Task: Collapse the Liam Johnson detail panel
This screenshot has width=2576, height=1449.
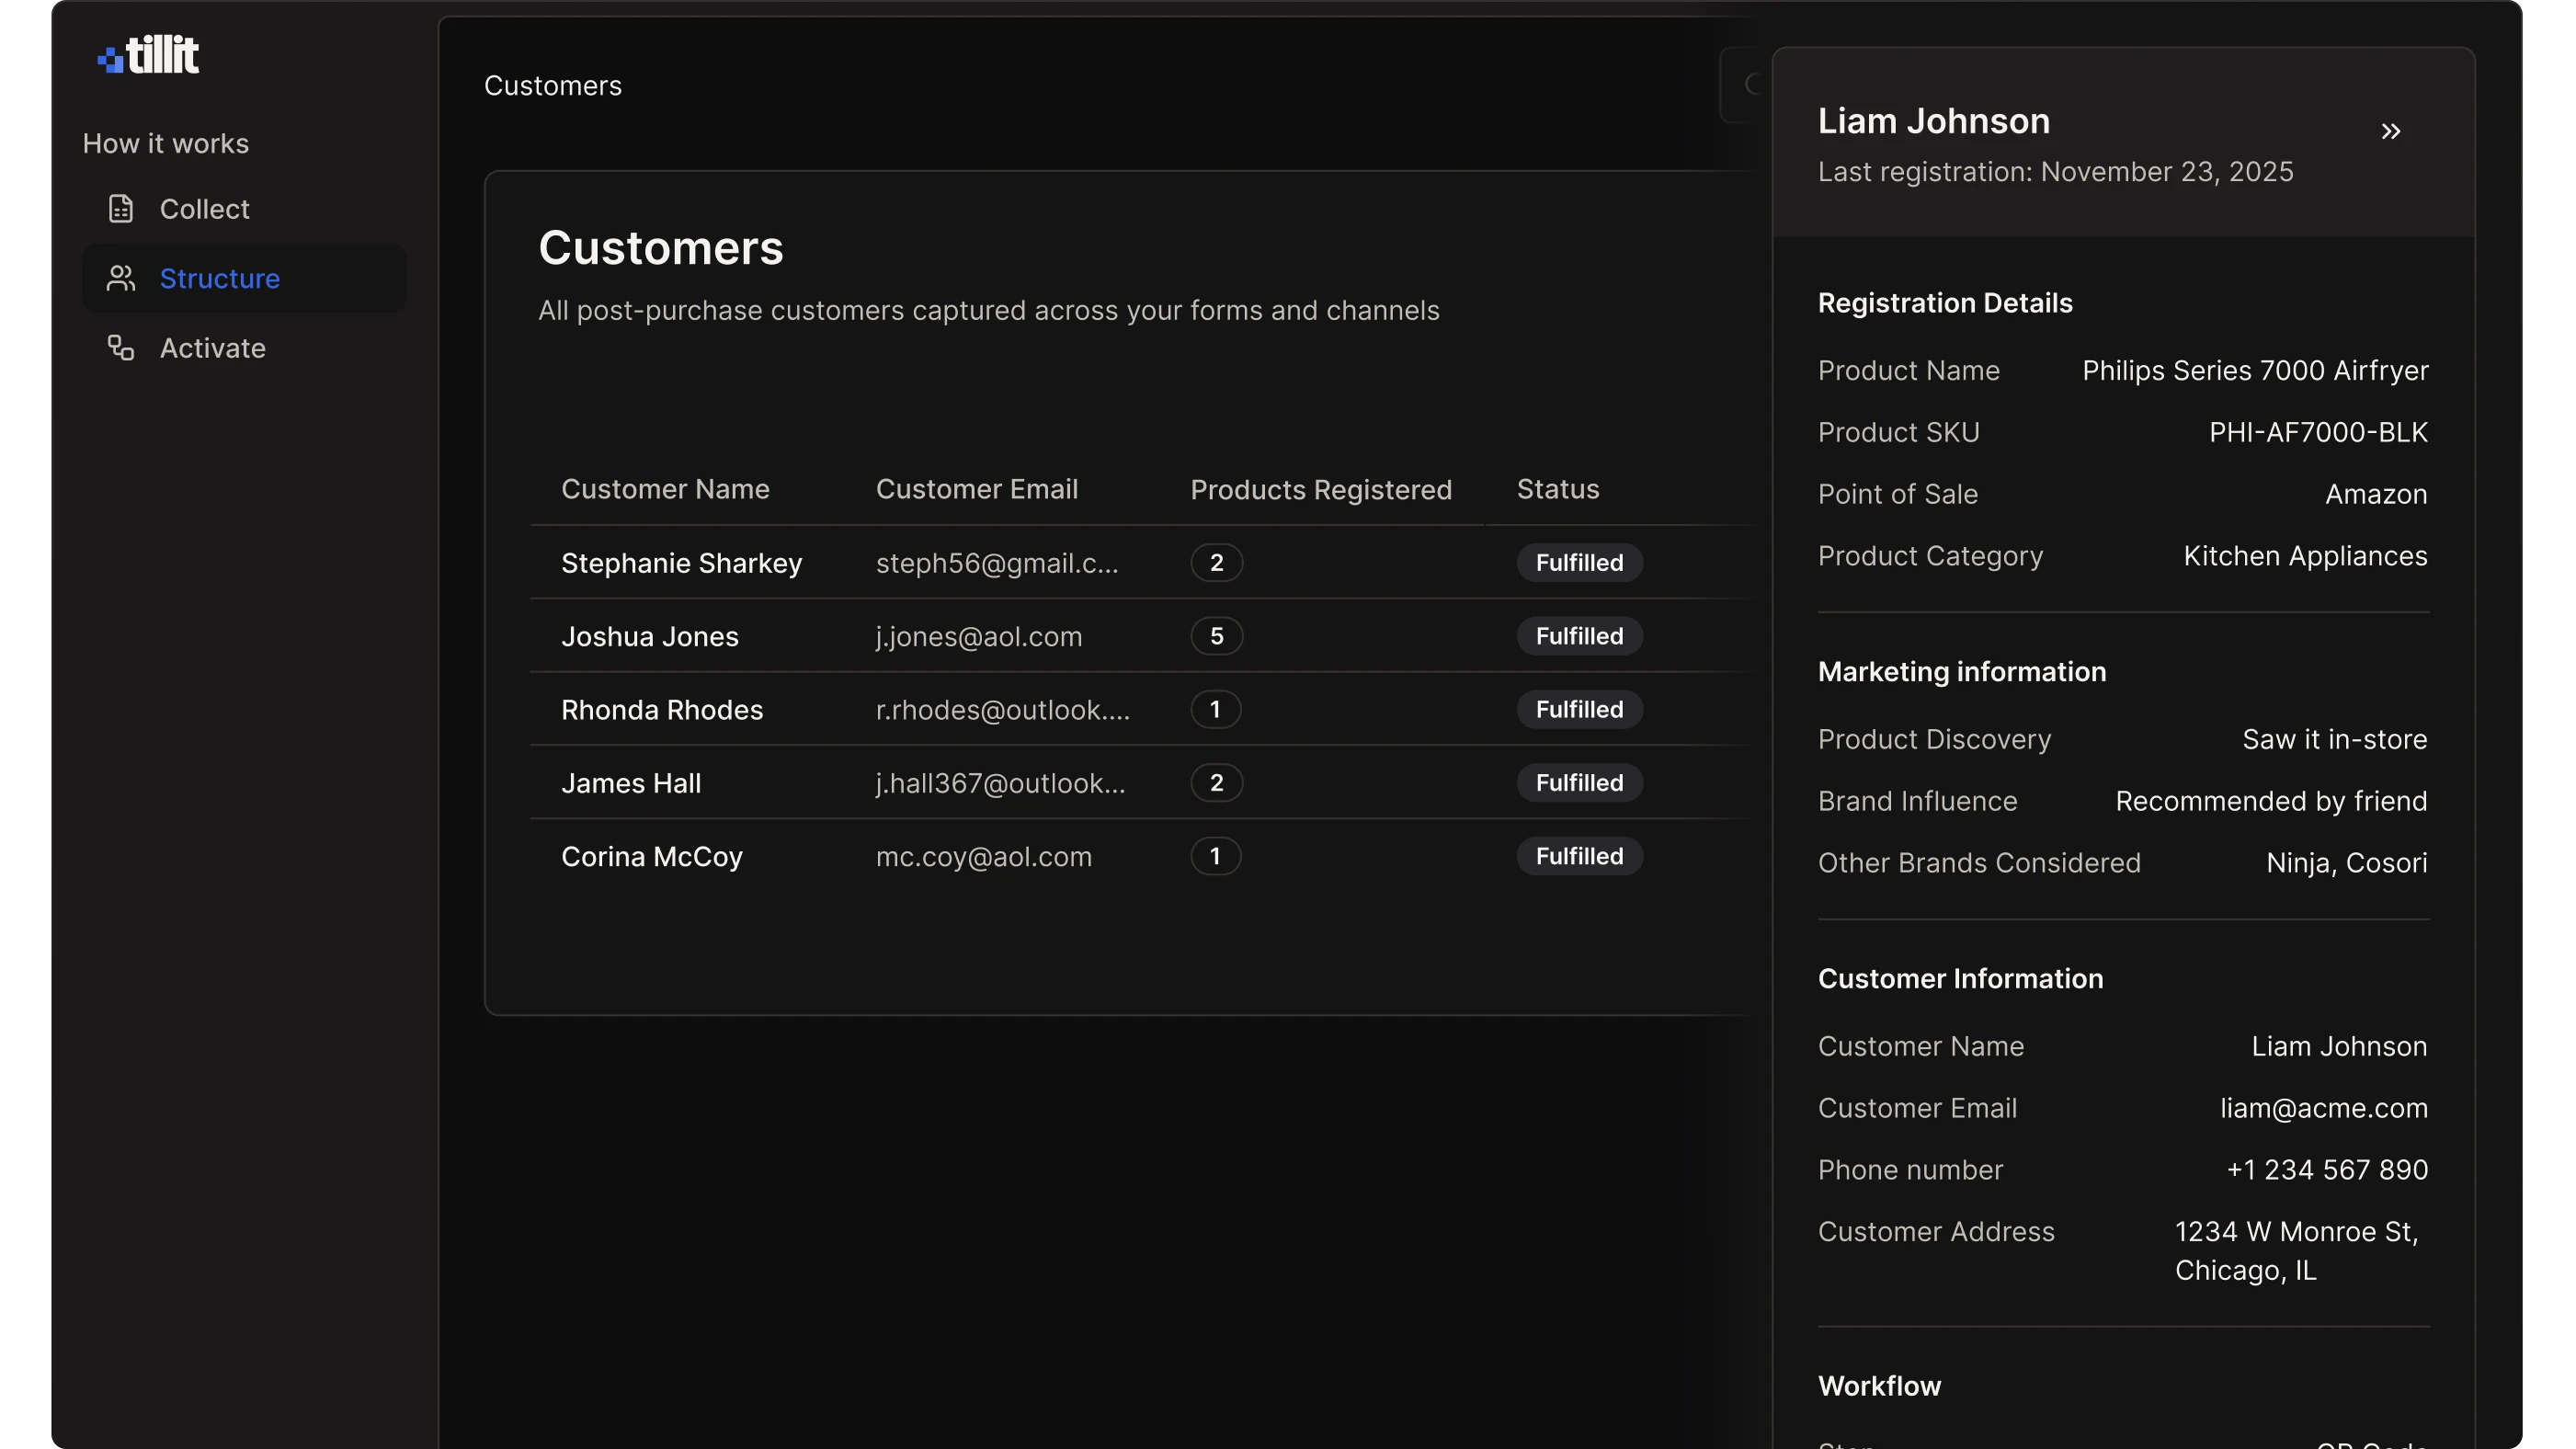Action: coord(2390,132)
